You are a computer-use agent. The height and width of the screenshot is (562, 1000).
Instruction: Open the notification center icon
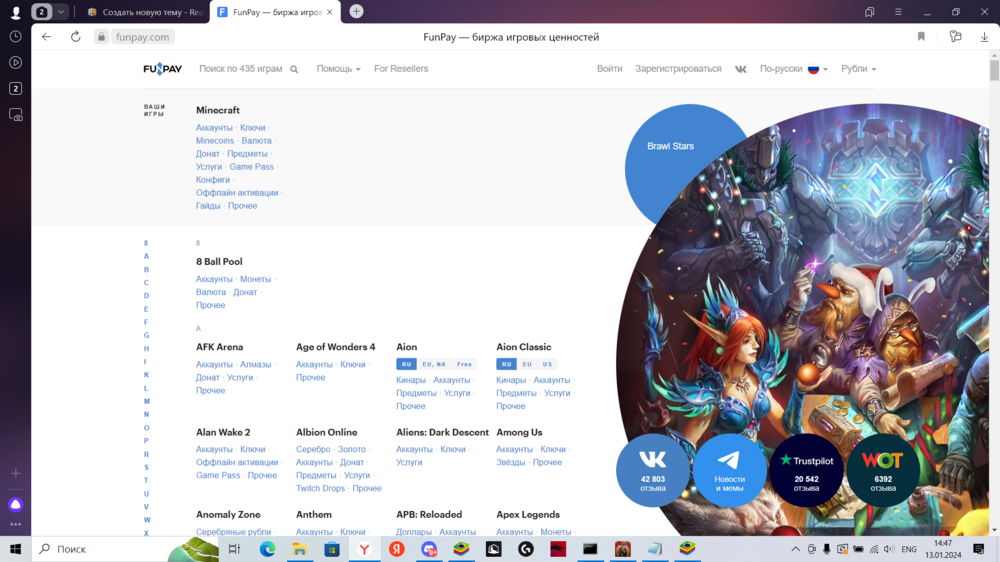(x=978, y=549)
